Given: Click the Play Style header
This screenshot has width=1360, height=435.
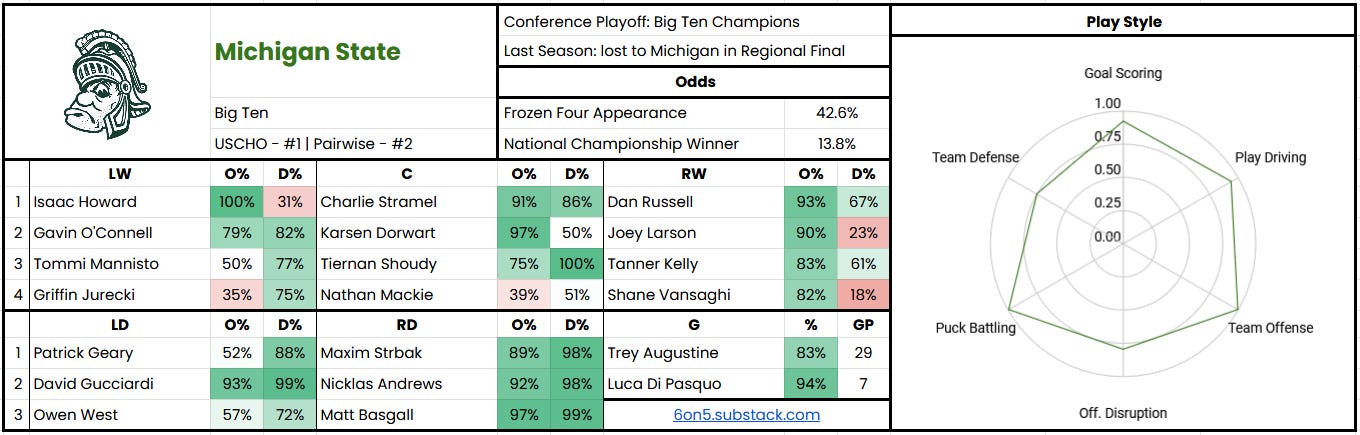Looking at the screenshot, I should pos(1124,21).
